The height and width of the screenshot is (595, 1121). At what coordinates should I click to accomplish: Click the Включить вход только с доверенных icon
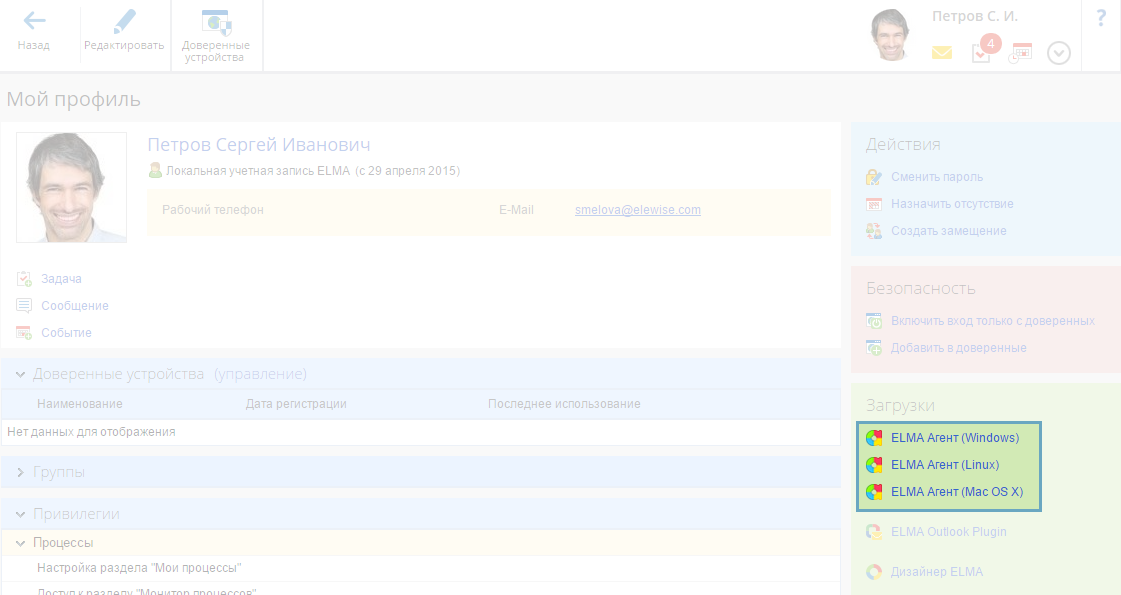click(x=874, y=321)
